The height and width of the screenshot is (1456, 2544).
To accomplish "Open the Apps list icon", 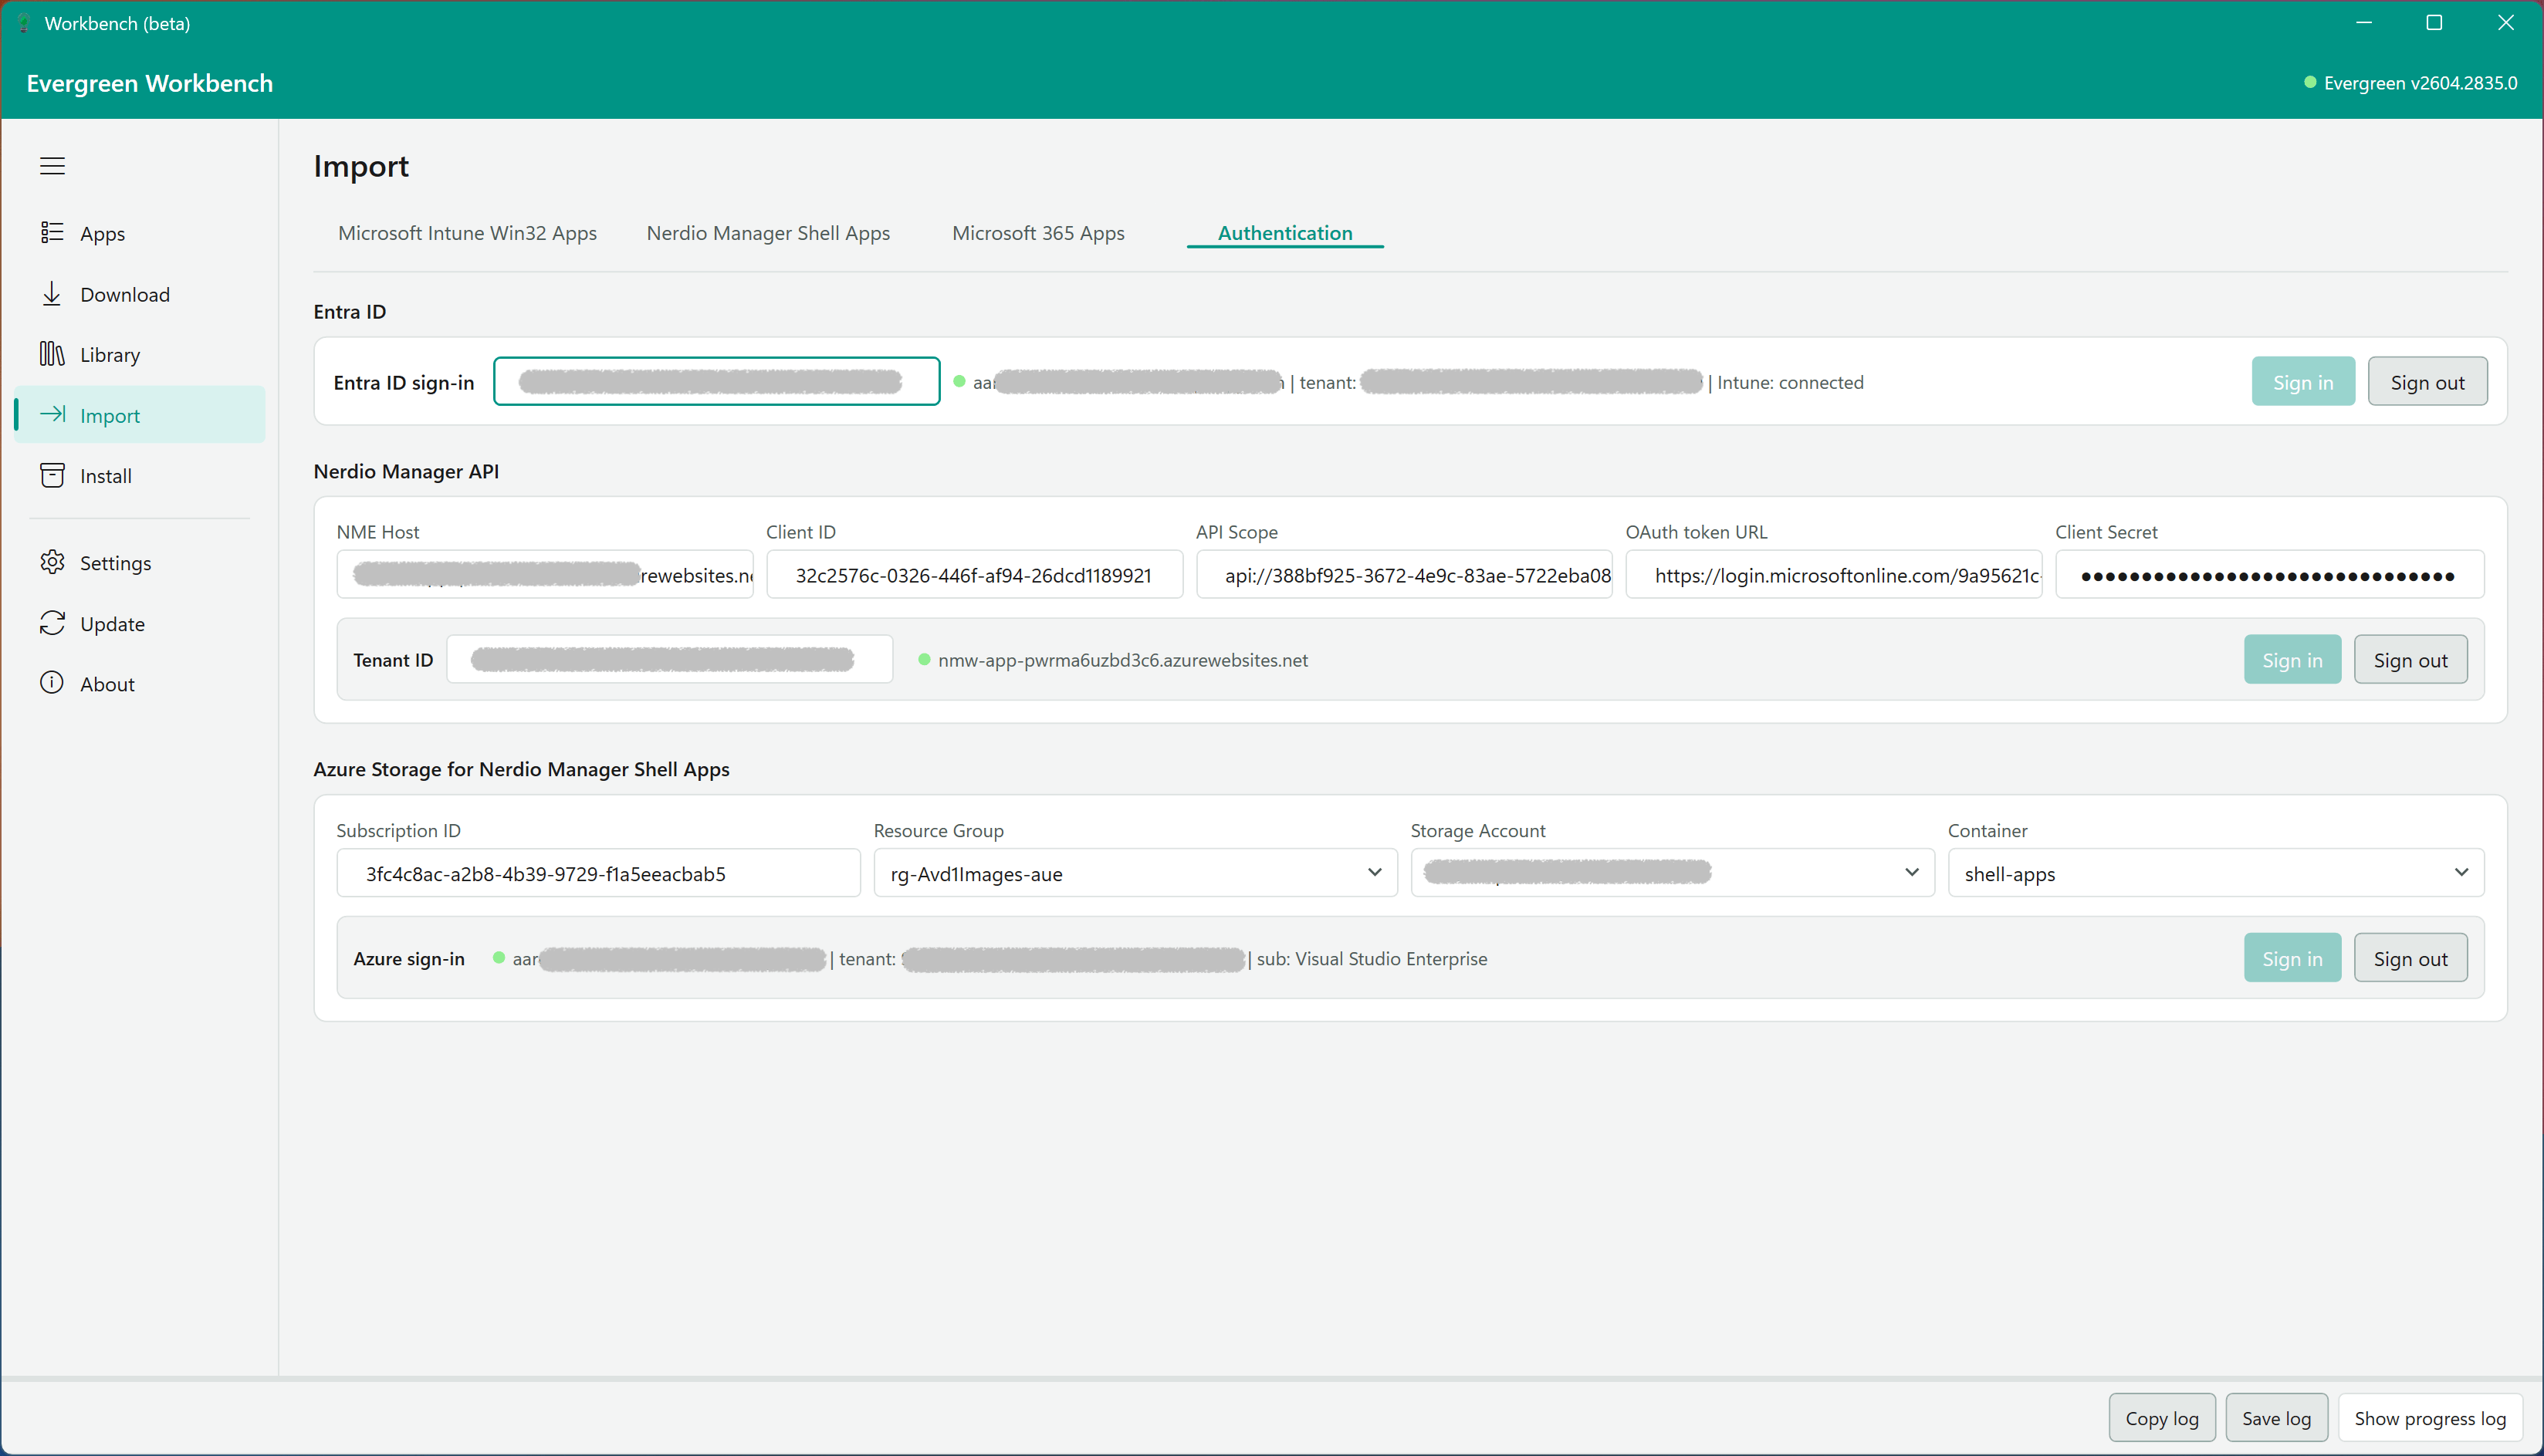I will 52,233.
